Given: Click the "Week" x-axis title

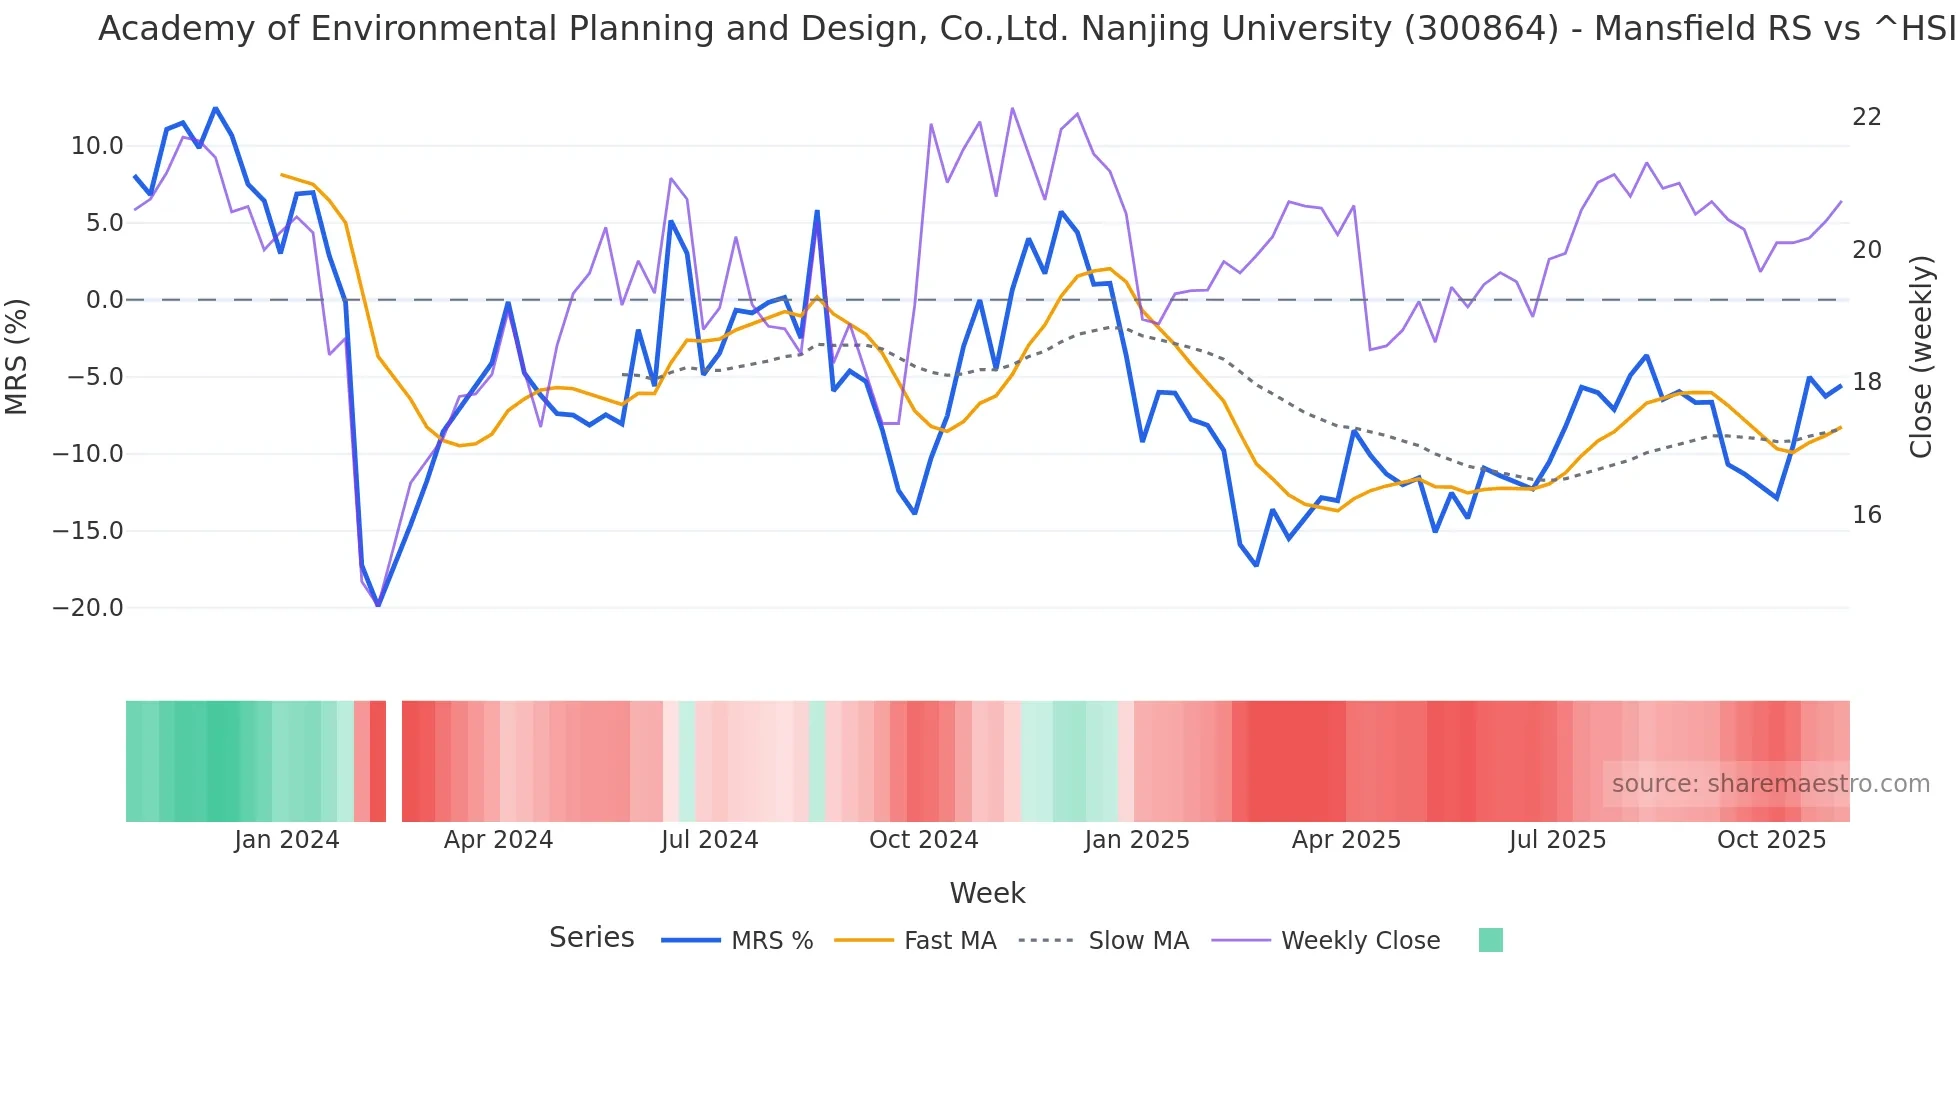Looking at the screenshot, I should (987, 893).
